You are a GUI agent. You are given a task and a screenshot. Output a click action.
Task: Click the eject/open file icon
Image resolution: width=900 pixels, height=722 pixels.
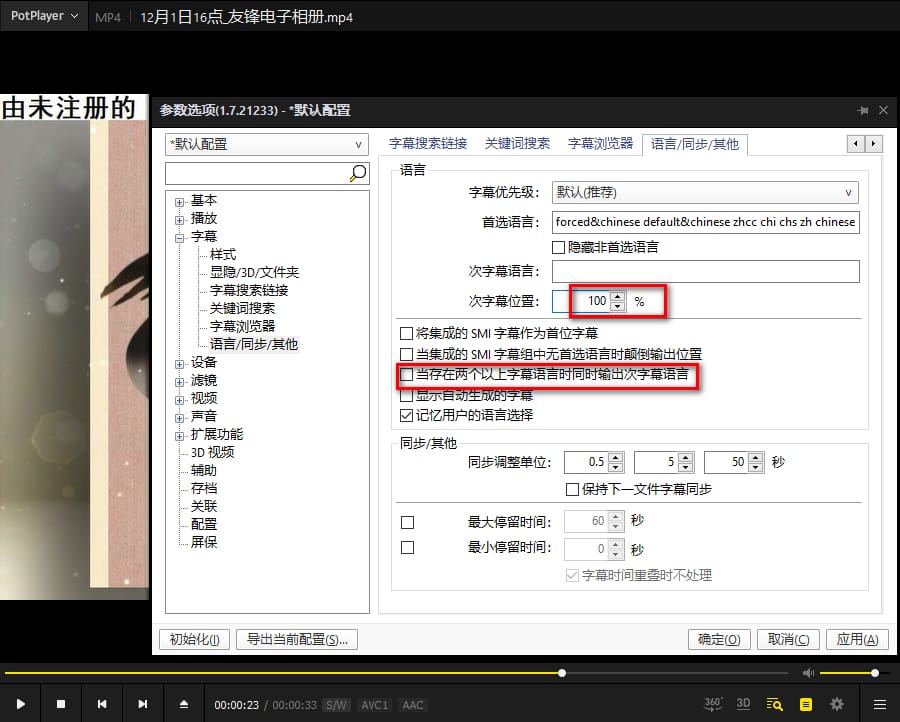click(184, 704)
